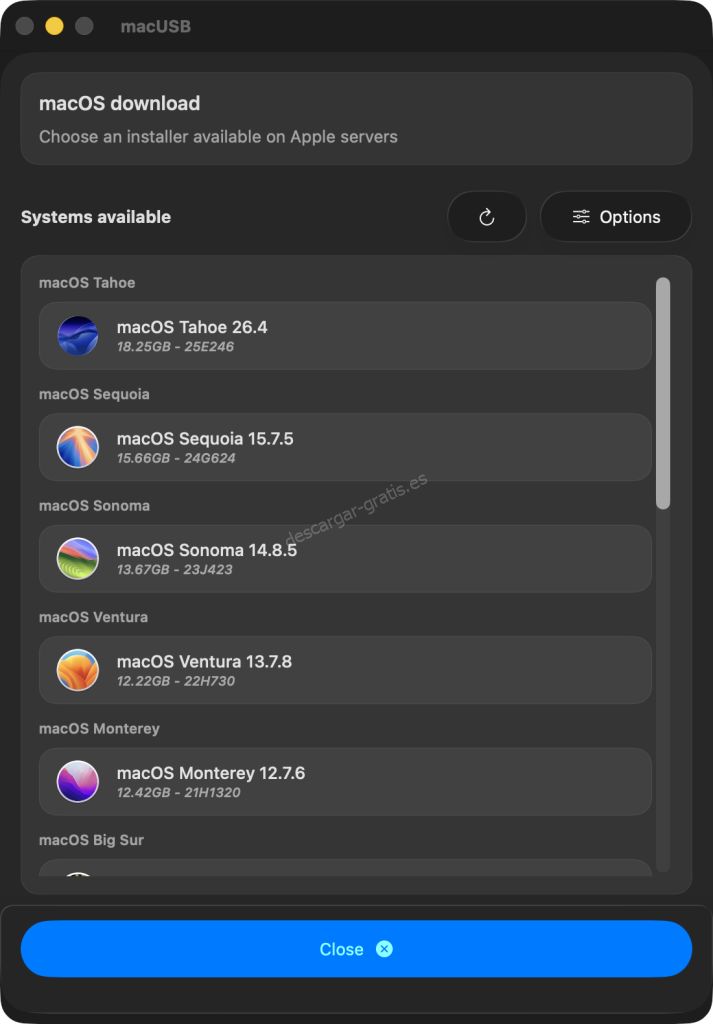Click the yellow minimize window button
This screenshot has height=1024, width=713.
click(54, 26)
